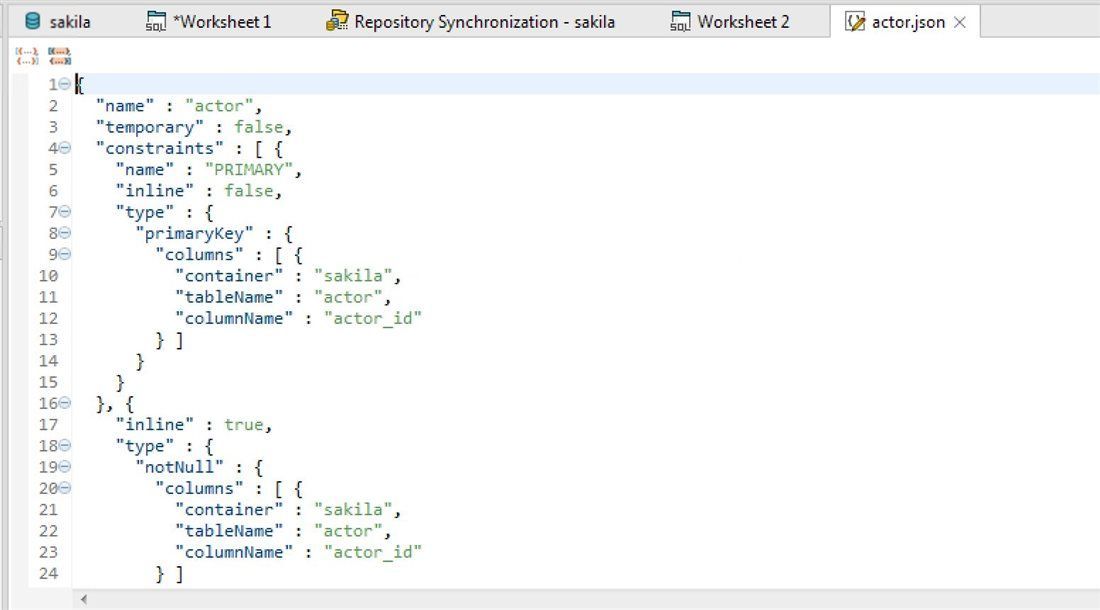The height and width of the screenshot is (610, 1100).
Task: Click the "temporary" key on line 3
Action: coord(149,127)
